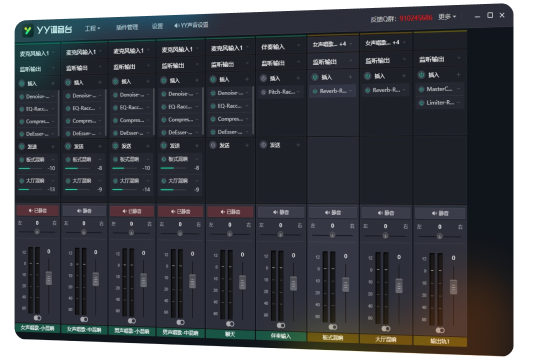Bypass Reverb-R plugin on 大厅混响 channel
The width and height of the screenshot is (540, 360).
[367, 90]
